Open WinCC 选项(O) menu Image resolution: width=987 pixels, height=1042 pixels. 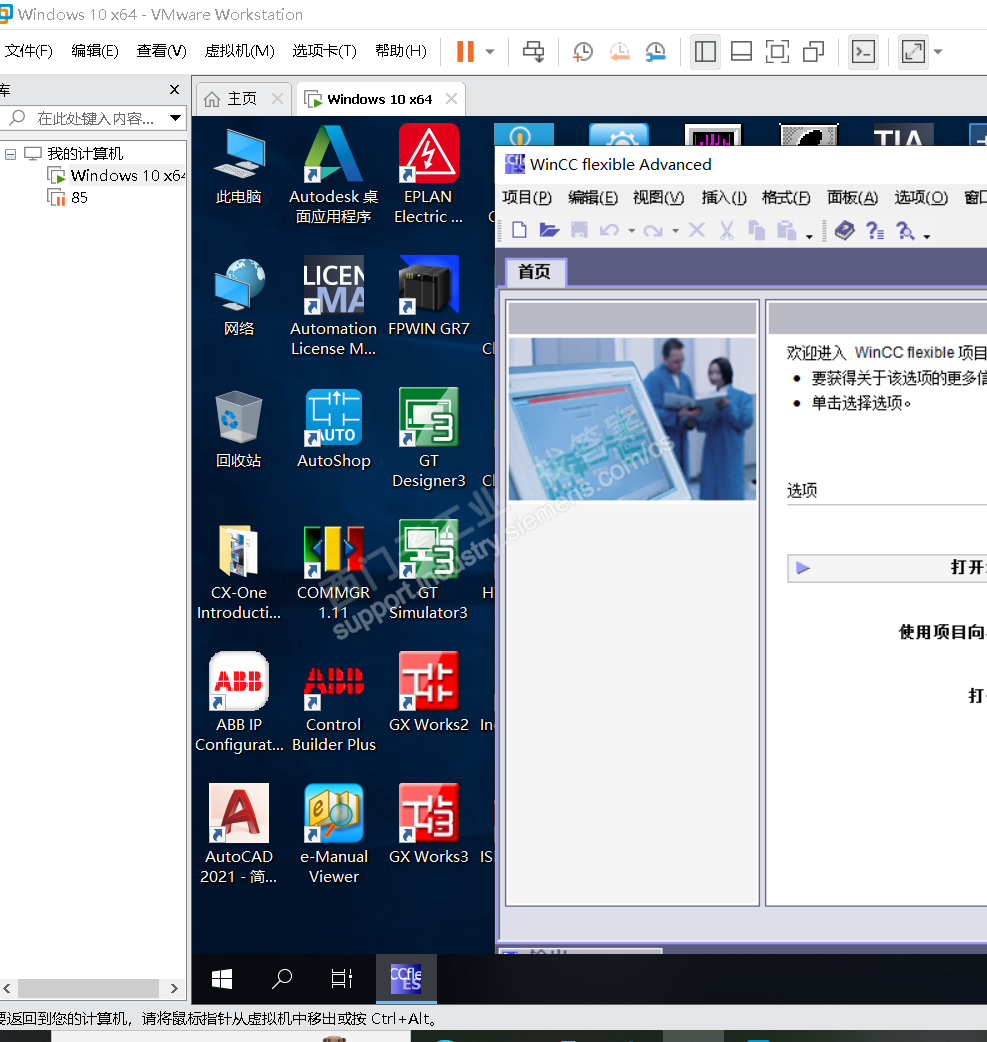(x=921, y=197)
